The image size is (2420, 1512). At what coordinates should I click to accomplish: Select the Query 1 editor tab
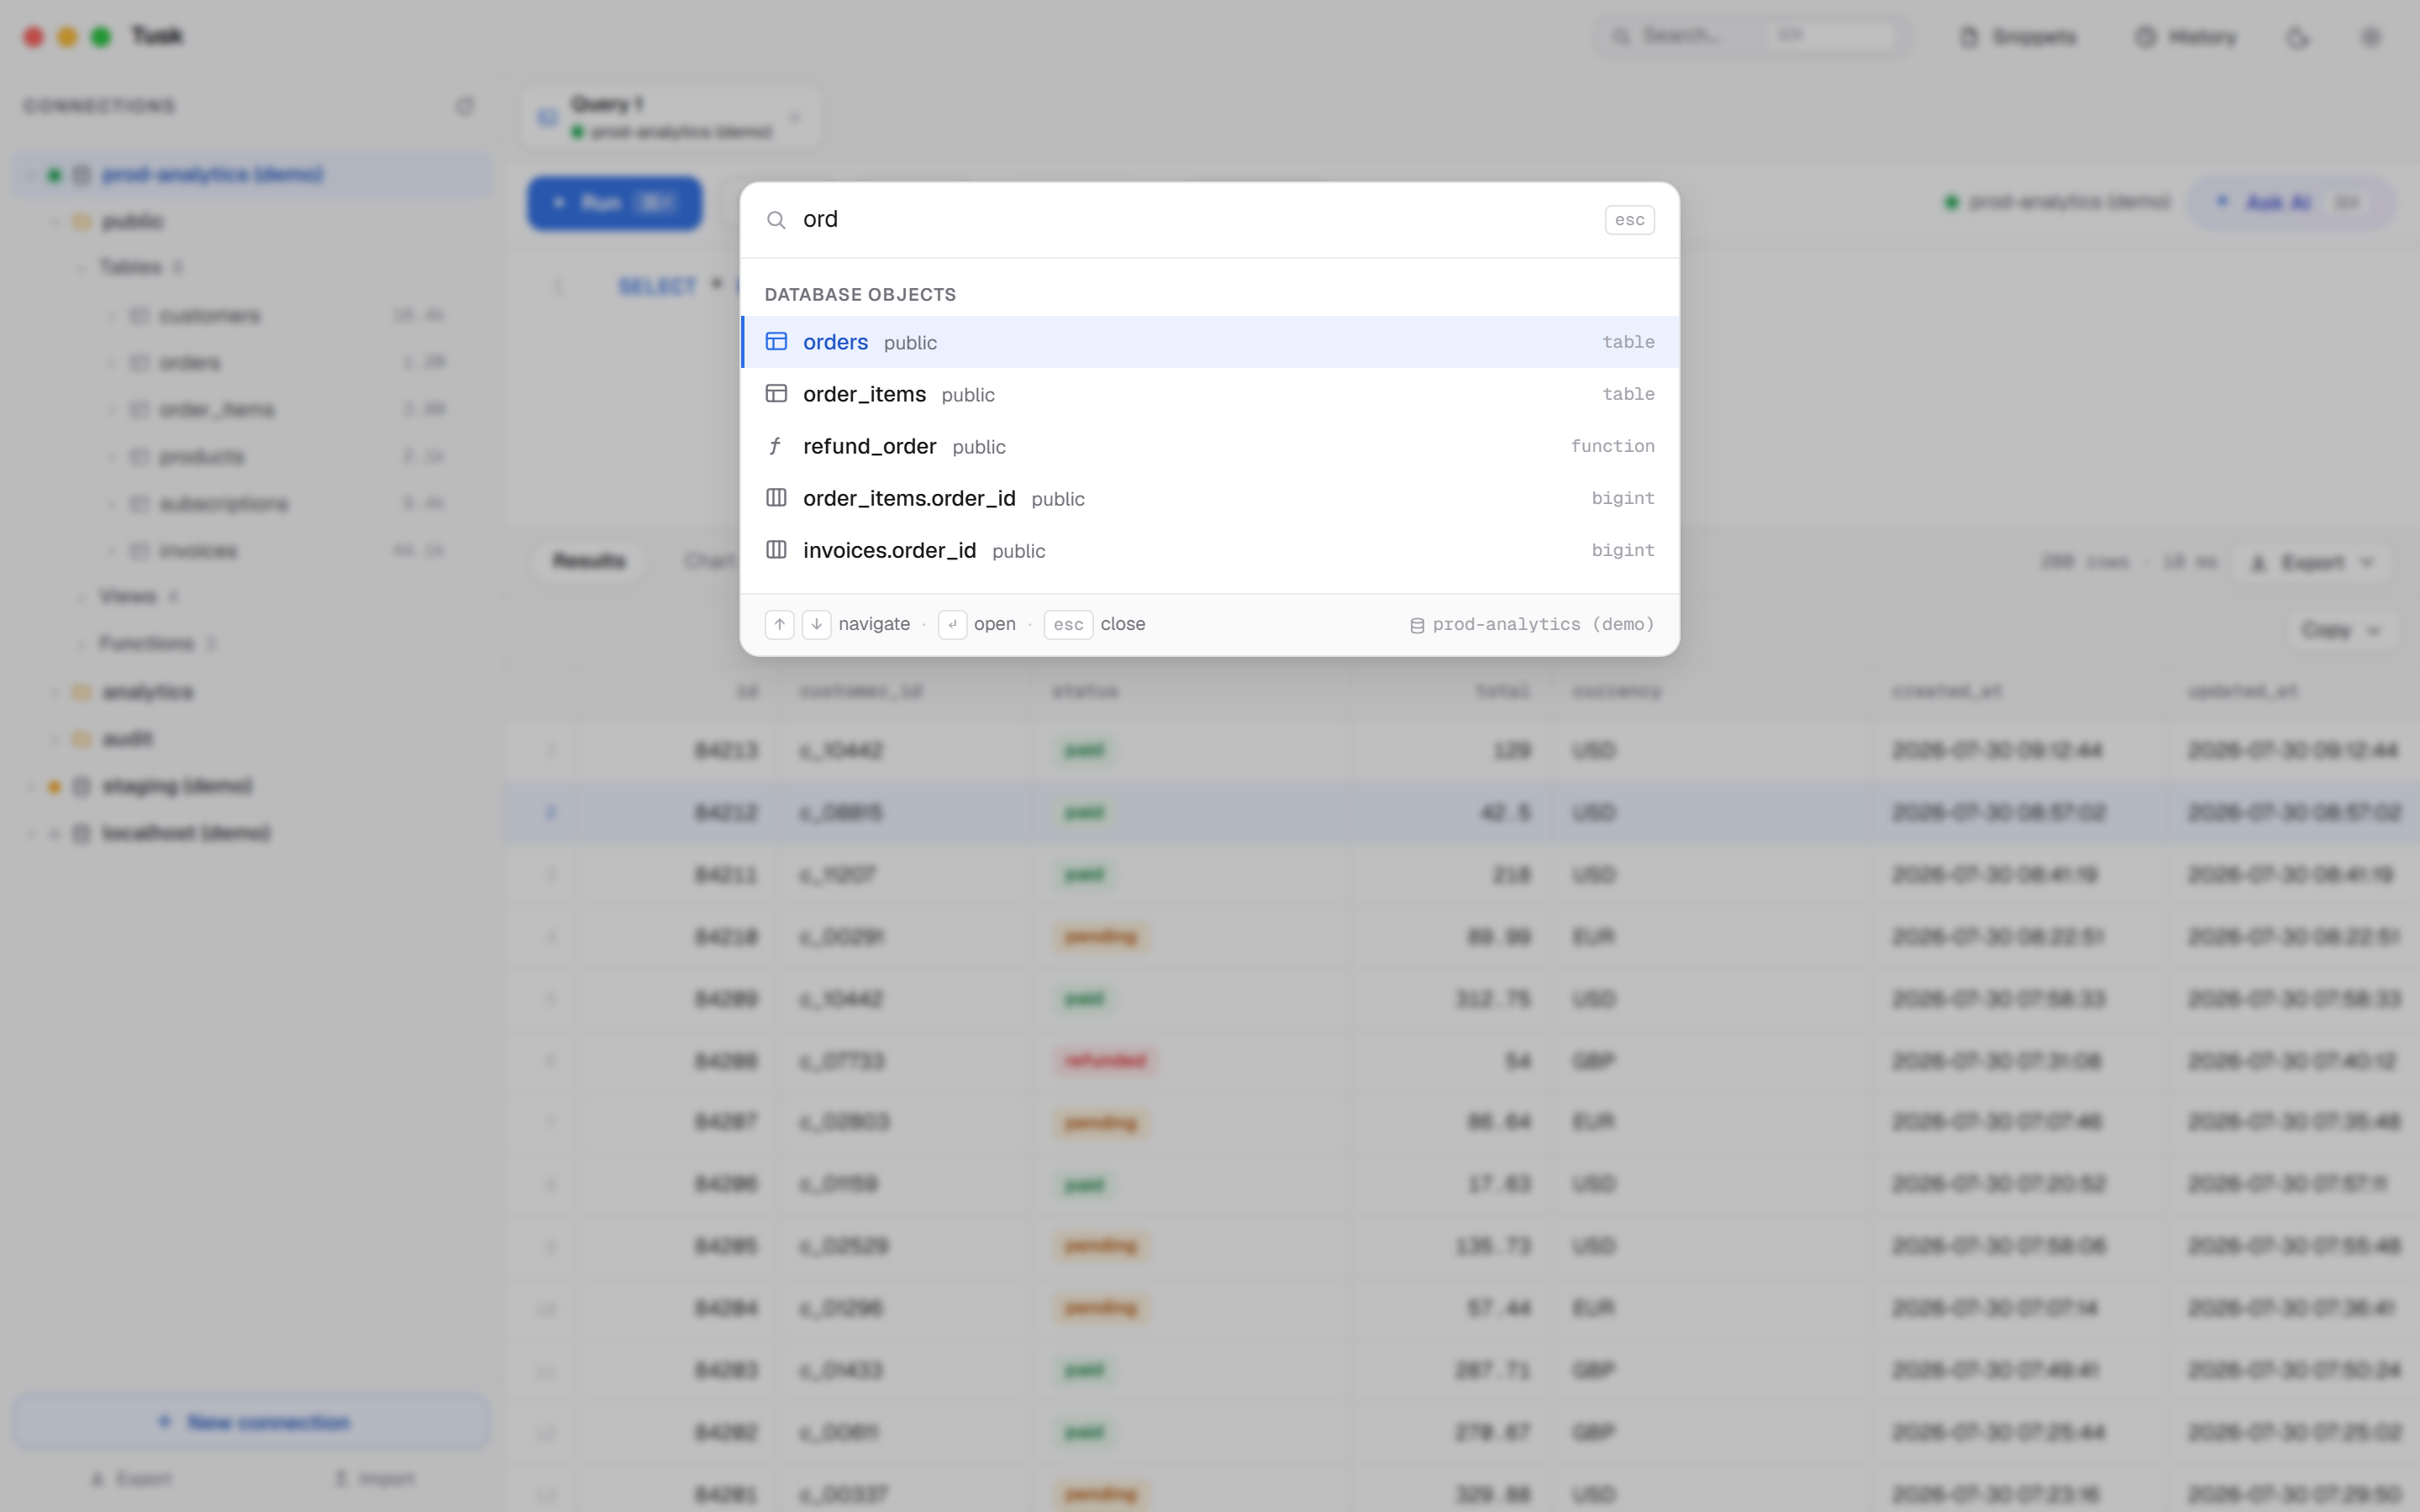(x=672, y=118)
